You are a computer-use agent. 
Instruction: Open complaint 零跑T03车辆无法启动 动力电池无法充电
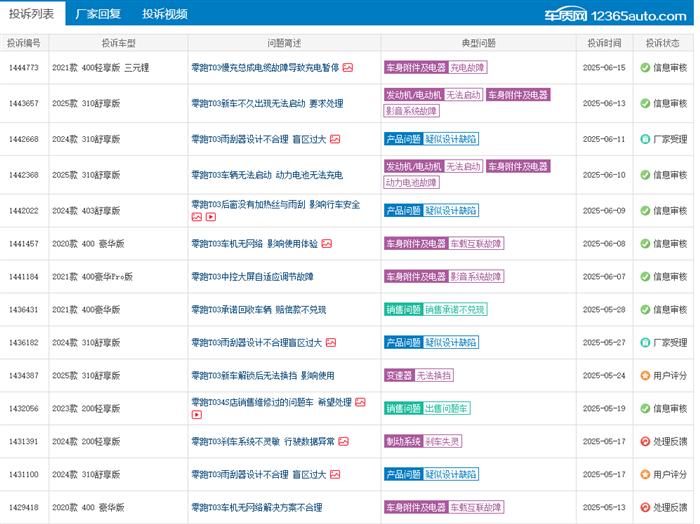[267, 175]
